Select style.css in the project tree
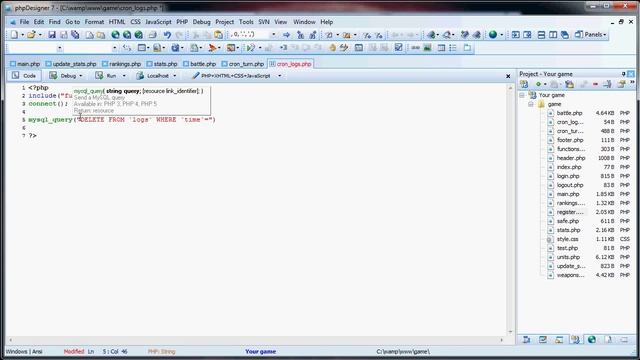 567,239
